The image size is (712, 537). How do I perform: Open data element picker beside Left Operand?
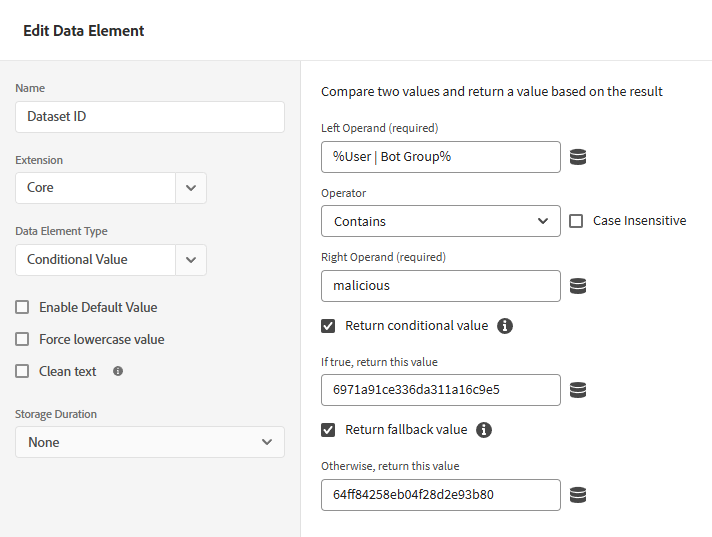578,157
